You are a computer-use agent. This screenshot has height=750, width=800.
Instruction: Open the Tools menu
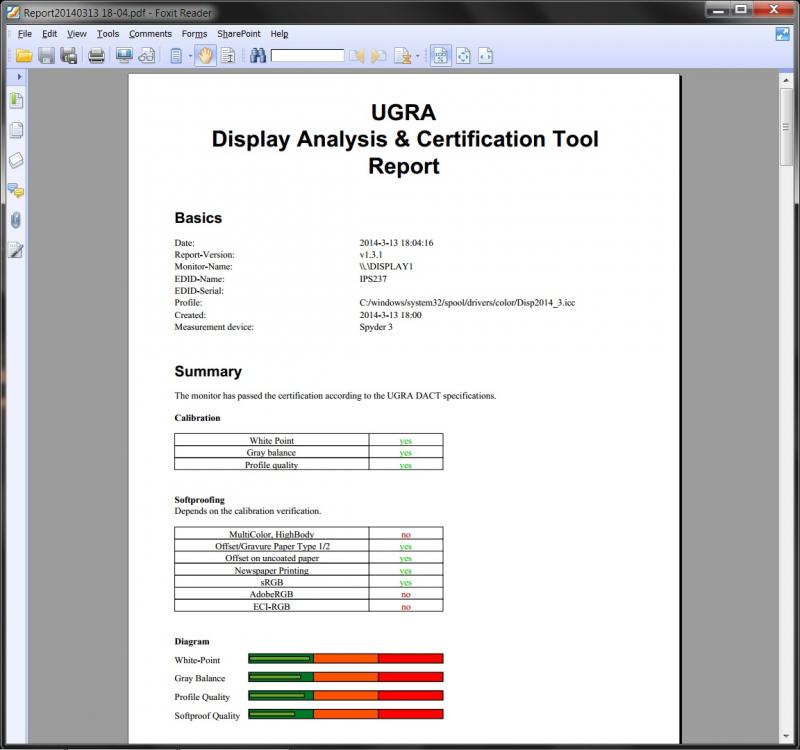(108, 34)
